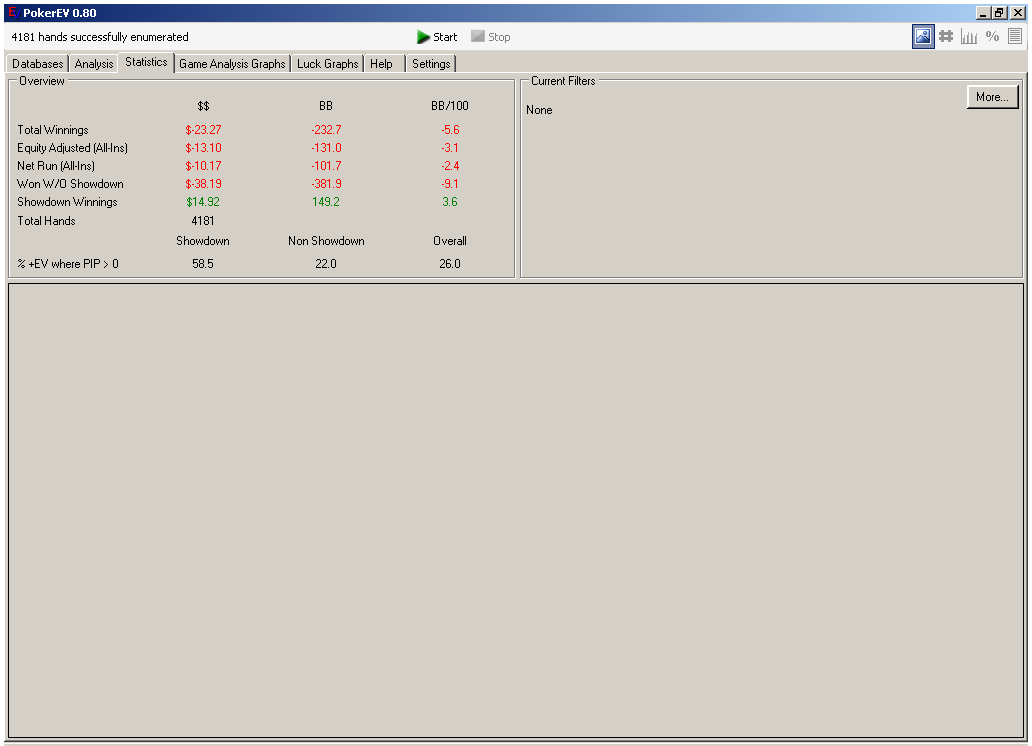Open the bar chart view icon
Viewport: 1032px width, 746px height.
coord(969,37)
